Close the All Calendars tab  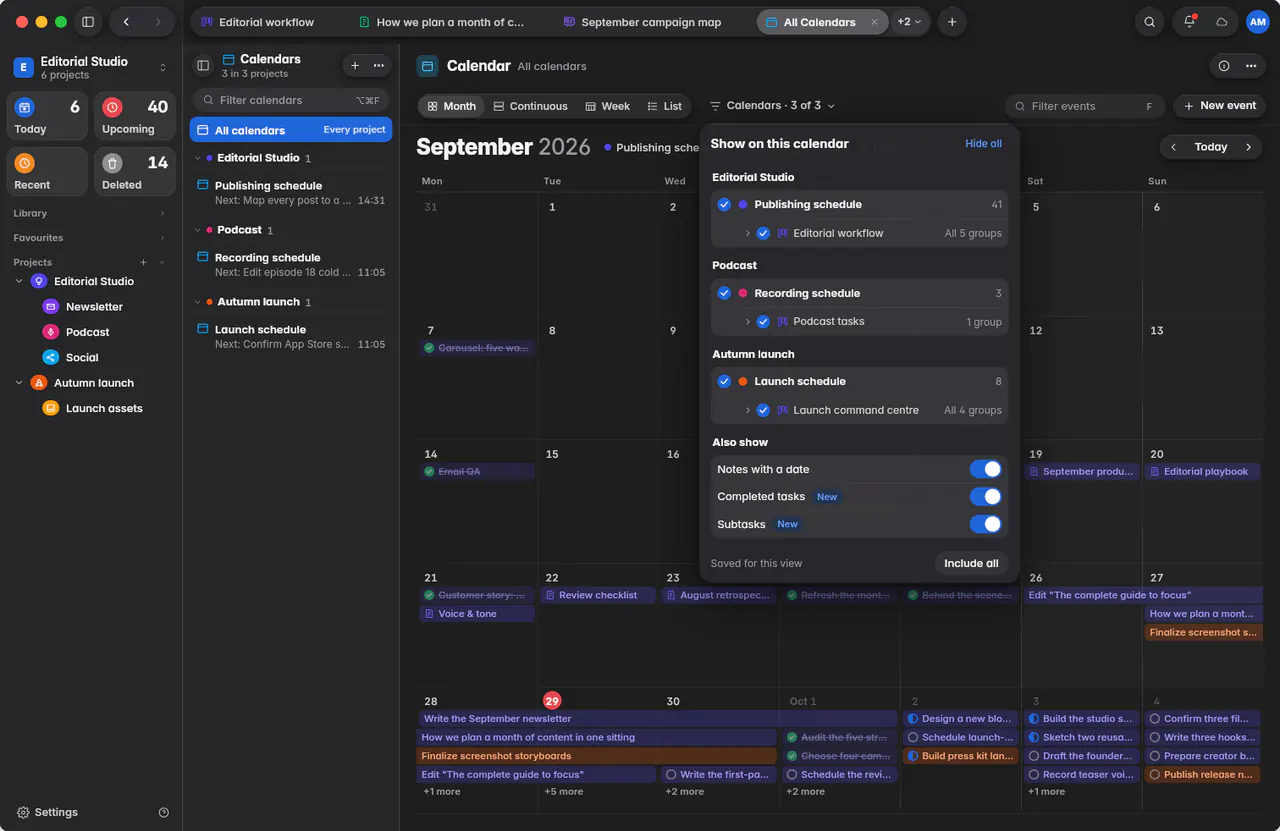[x=875, y=22]
